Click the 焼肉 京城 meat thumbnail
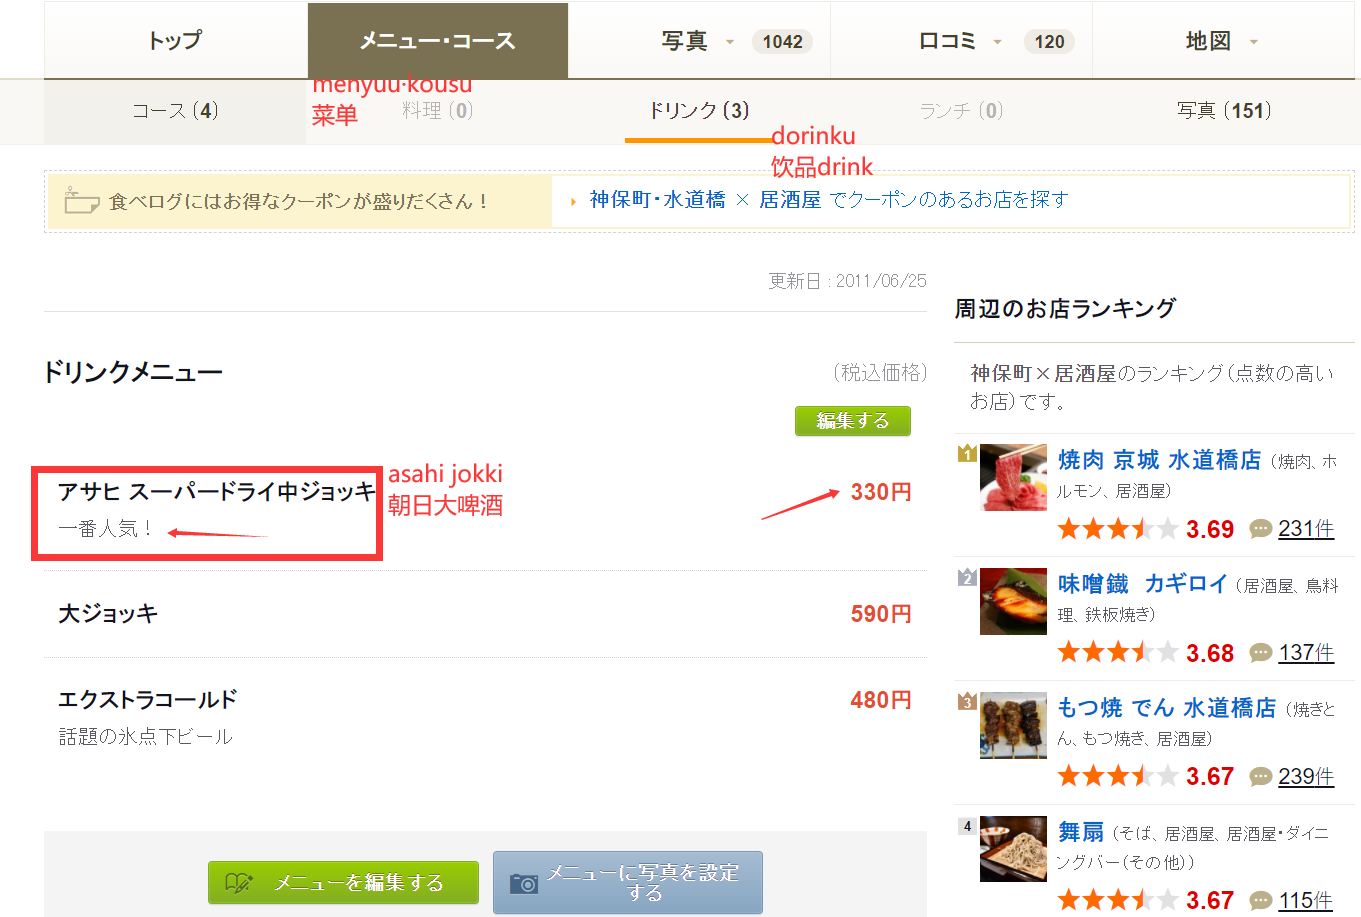The height and width of the screenshot is (917, 1361). click(1013, 478)
